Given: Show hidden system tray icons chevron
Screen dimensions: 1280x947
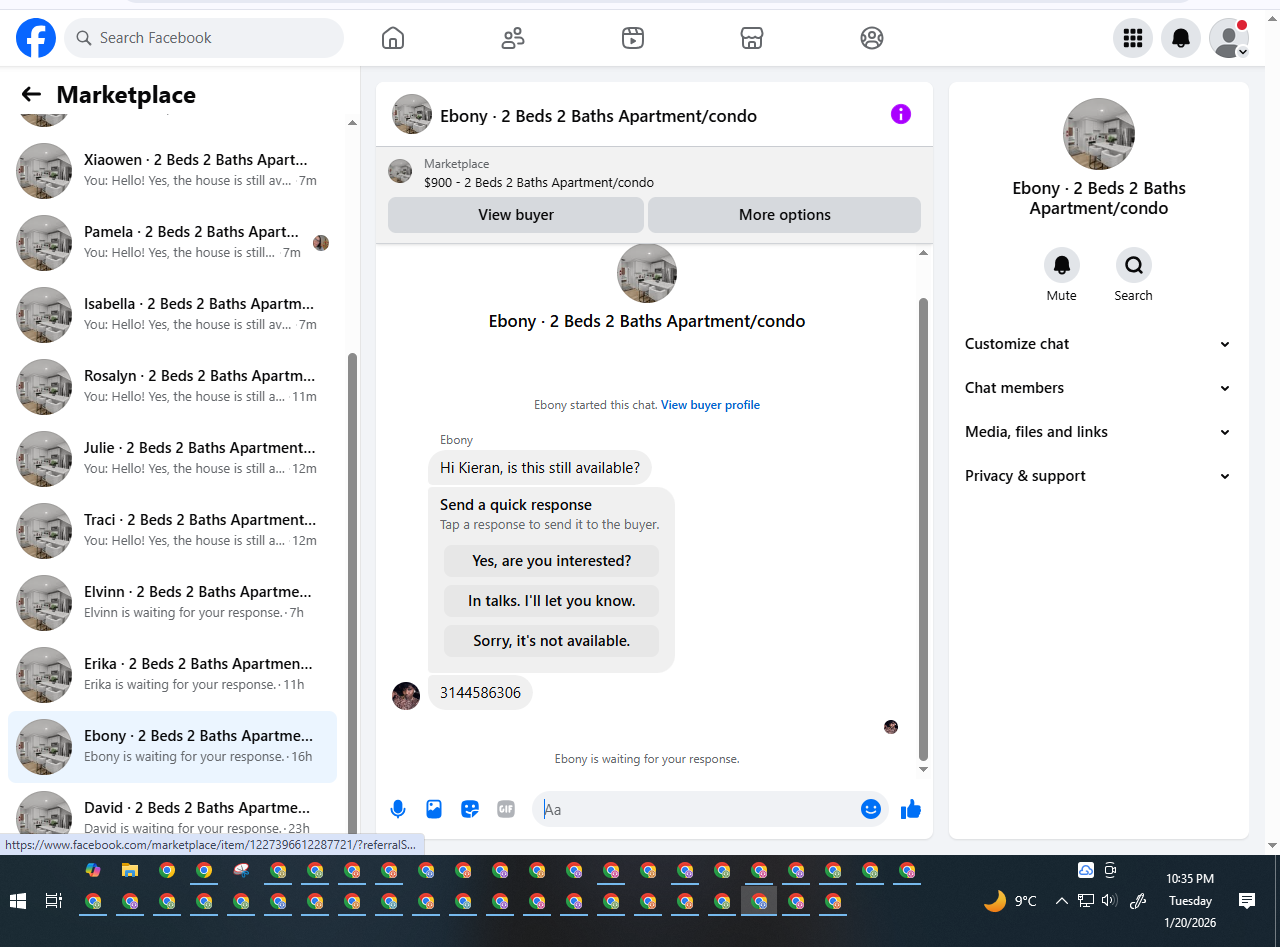Looking at the screenshot, I should click(1060, 901).
